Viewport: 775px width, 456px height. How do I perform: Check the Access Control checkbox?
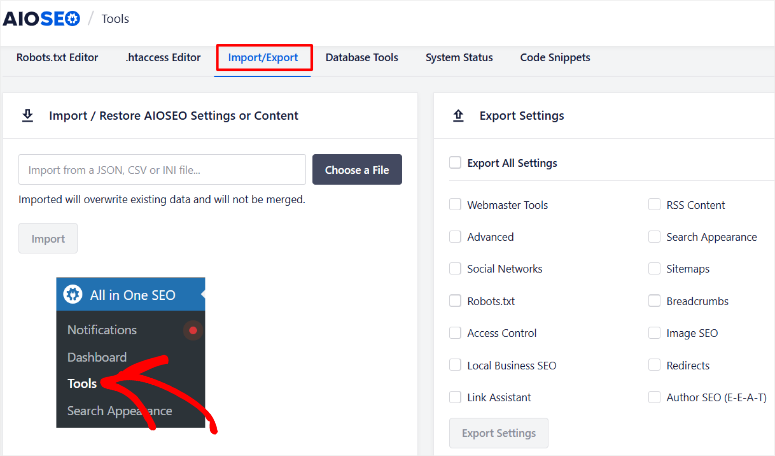click(455, 333)
